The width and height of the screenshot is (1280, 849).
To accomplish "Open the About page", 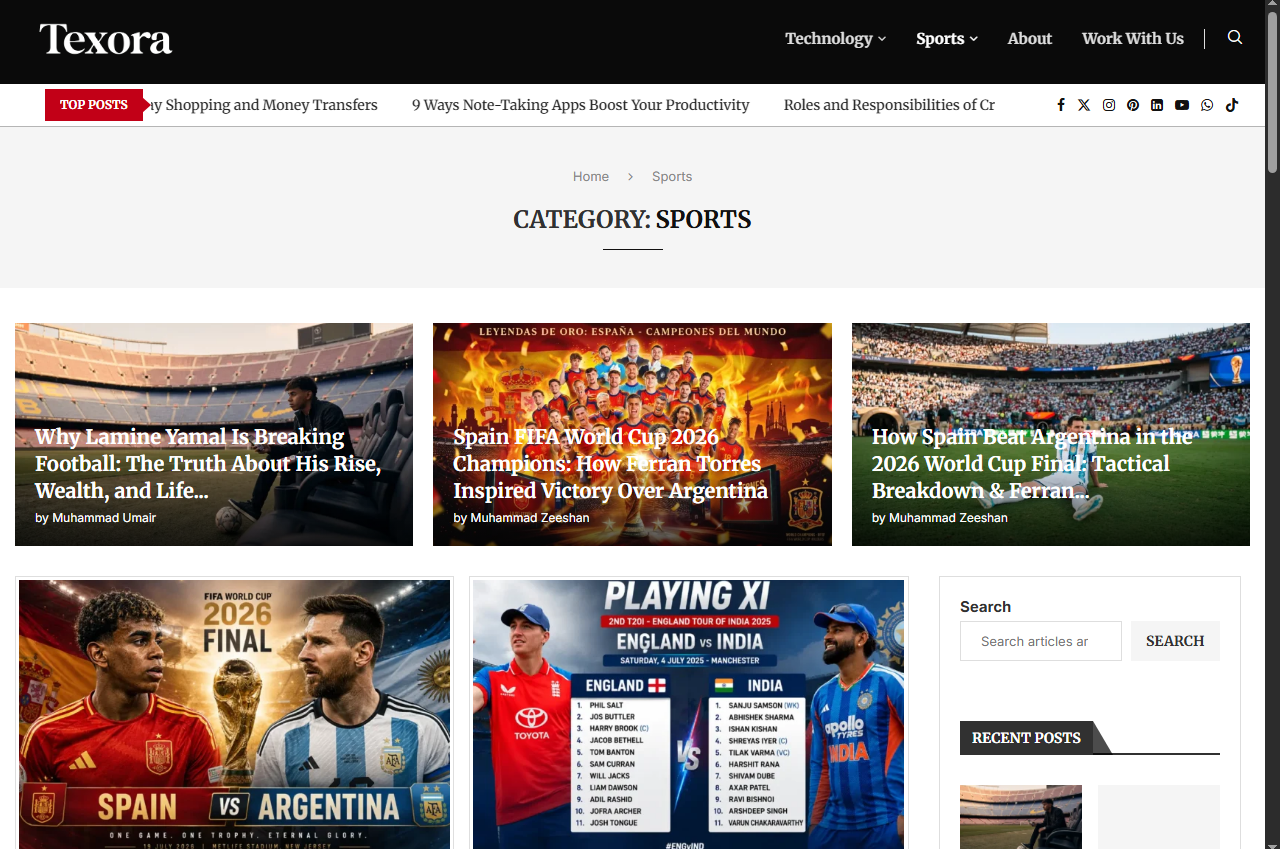I will (x=1030, y=39).
